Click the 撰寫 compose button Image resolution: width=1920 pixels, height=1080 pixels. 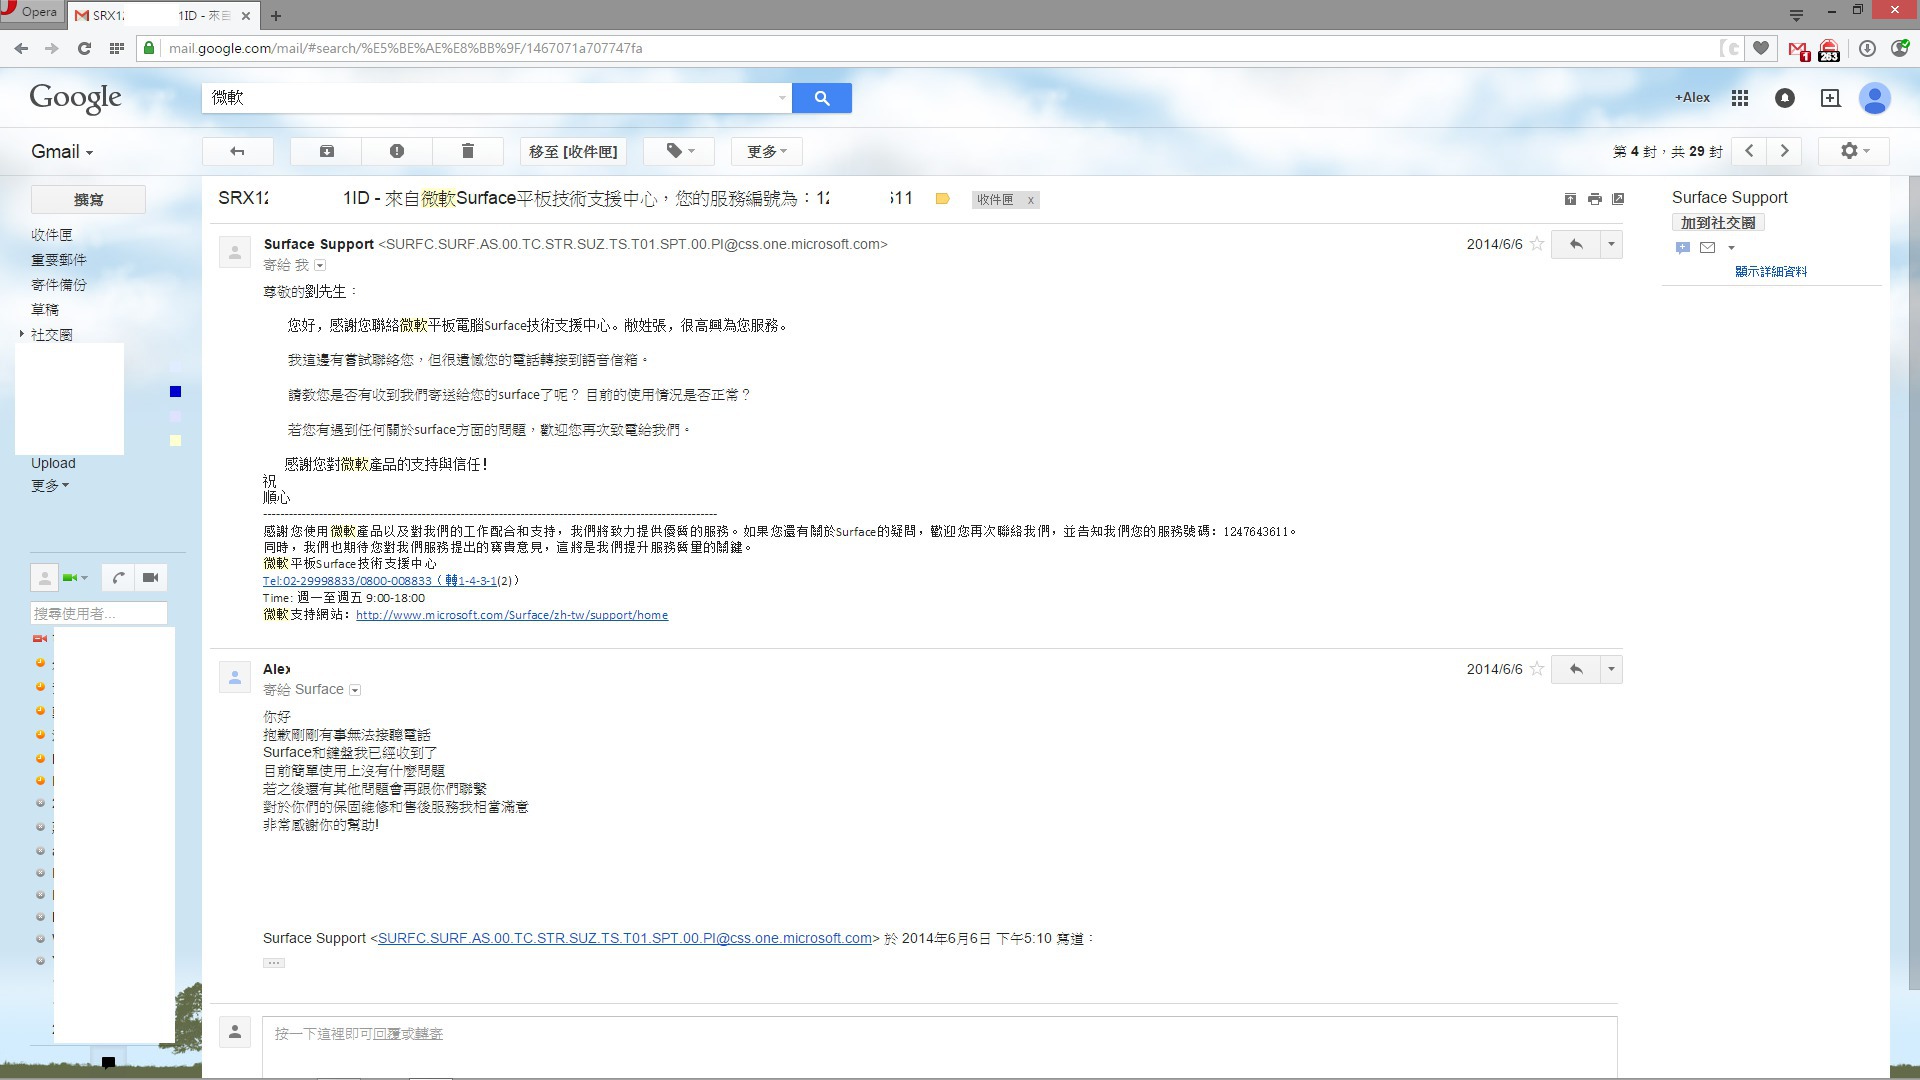pos(88,200)
